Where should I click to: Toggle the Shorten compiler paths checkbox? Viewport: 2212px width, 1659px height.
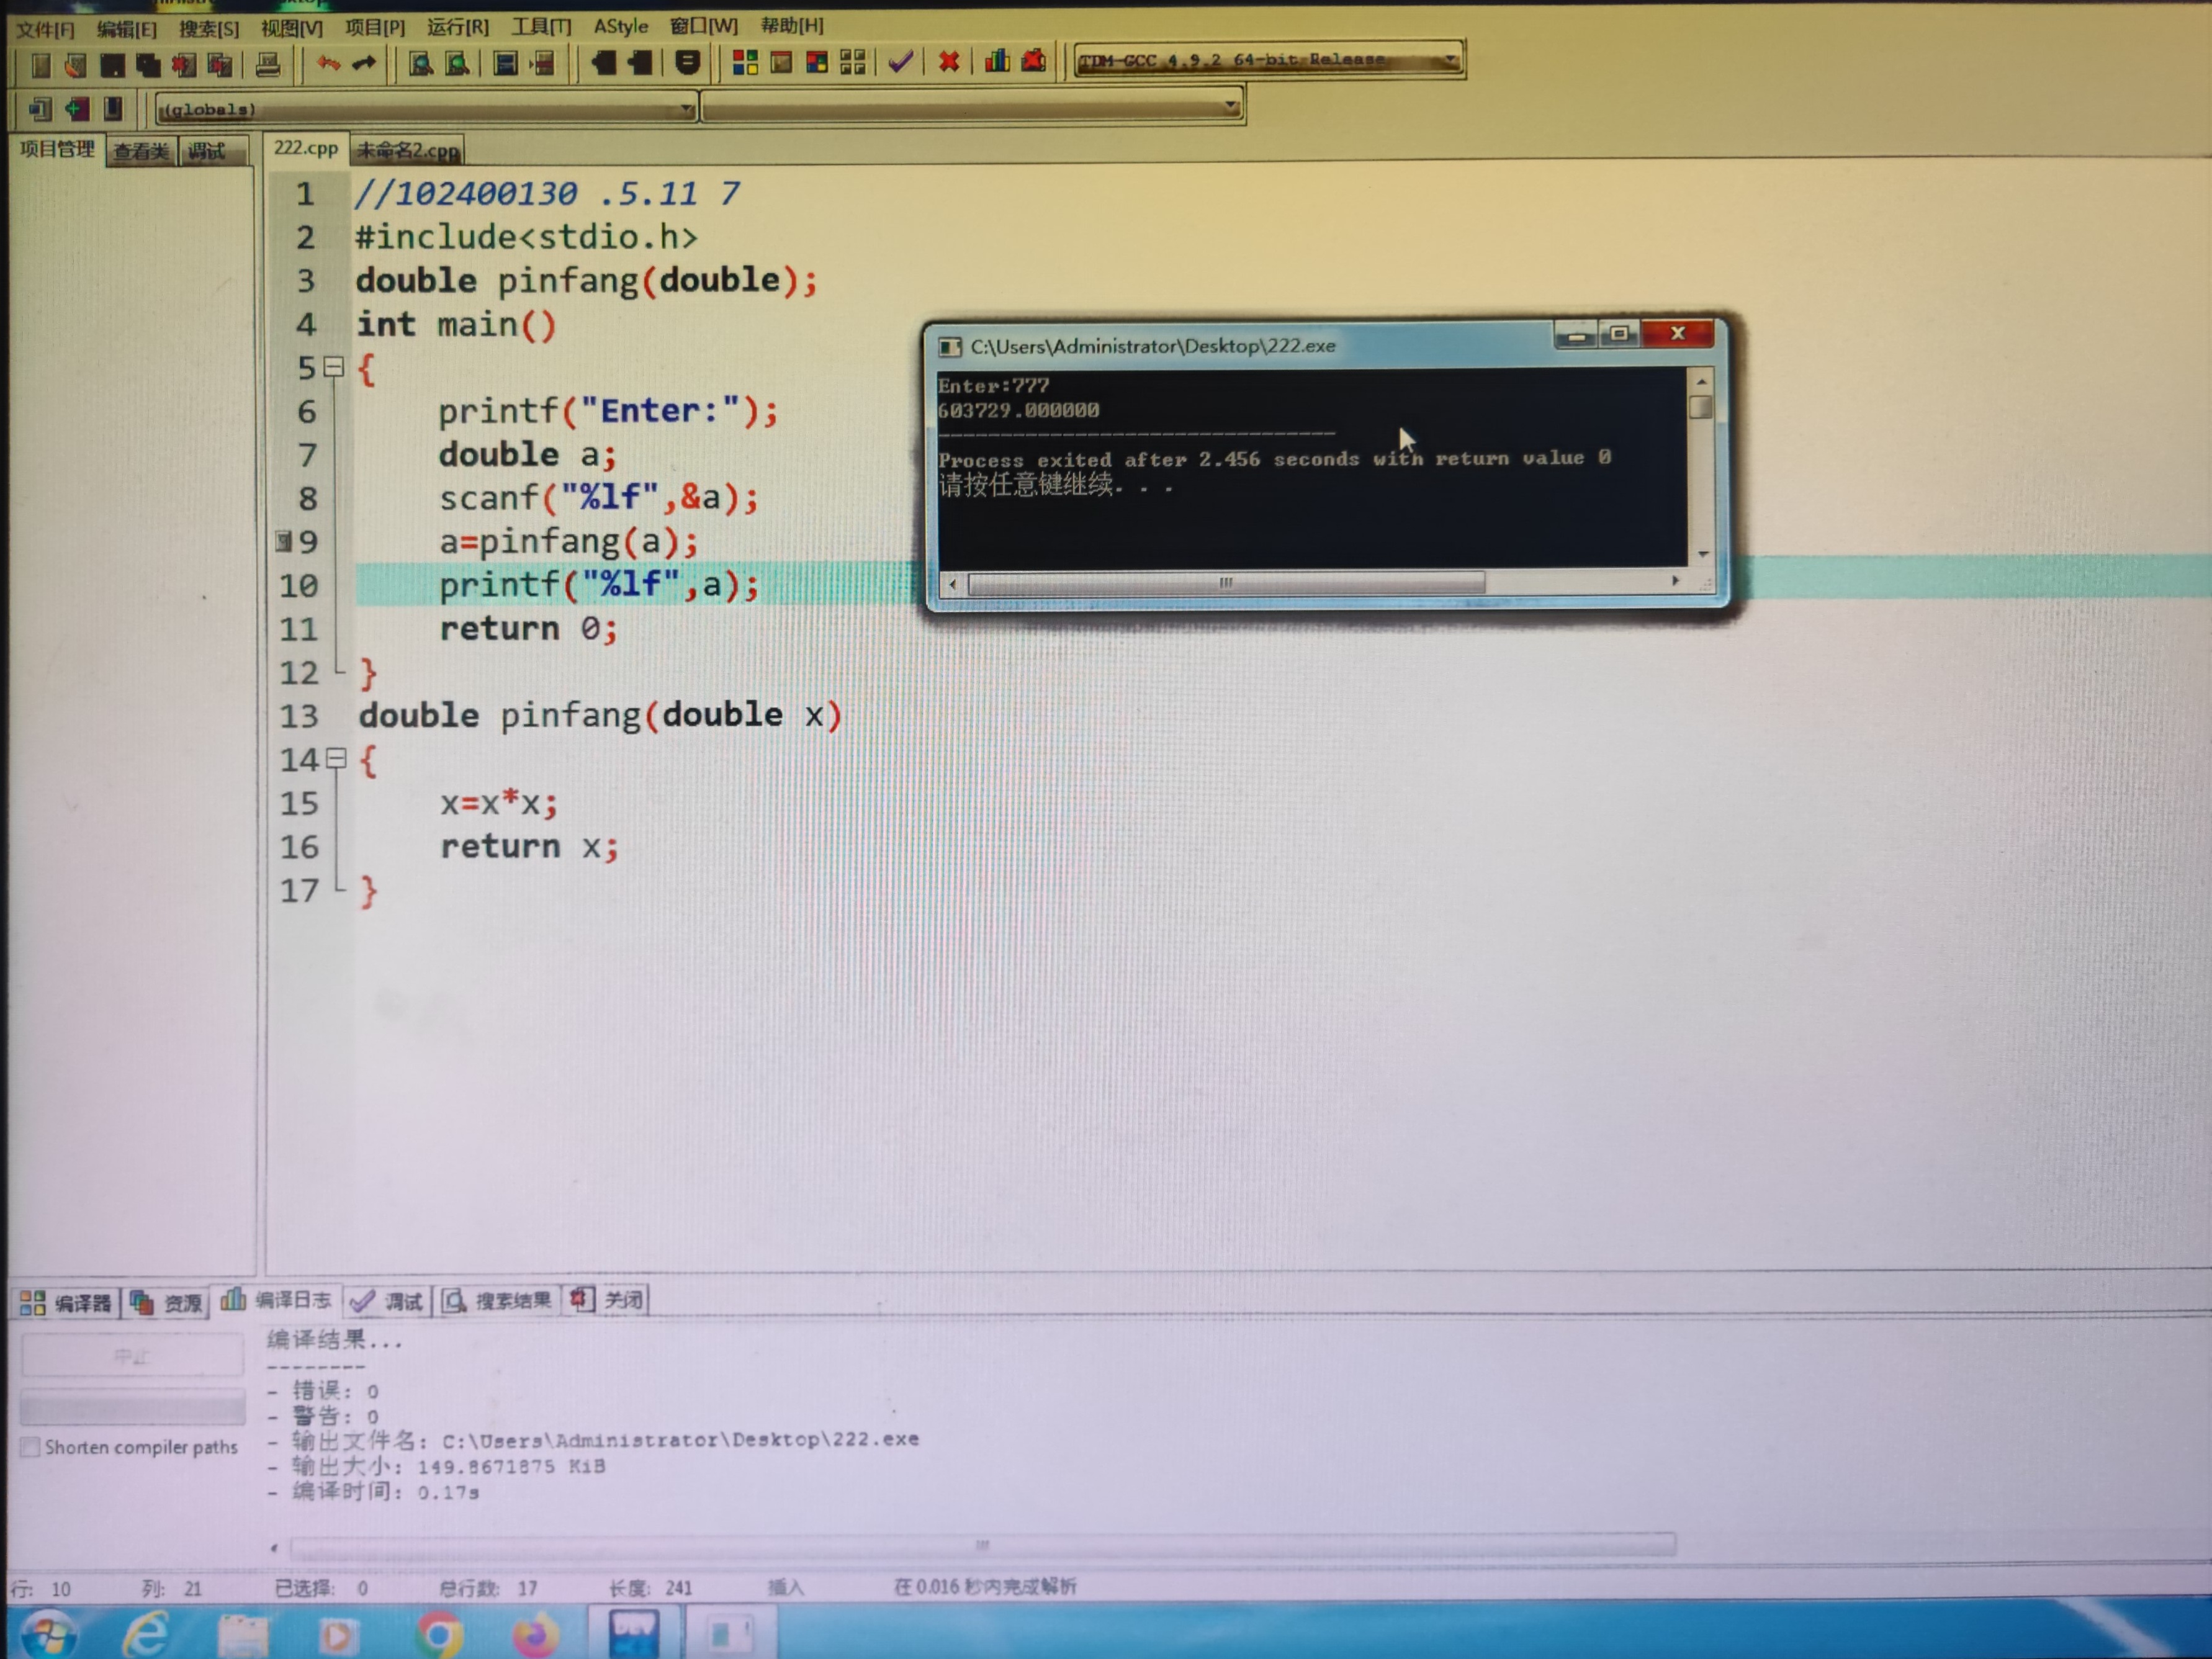click(x=31, y=1447)
